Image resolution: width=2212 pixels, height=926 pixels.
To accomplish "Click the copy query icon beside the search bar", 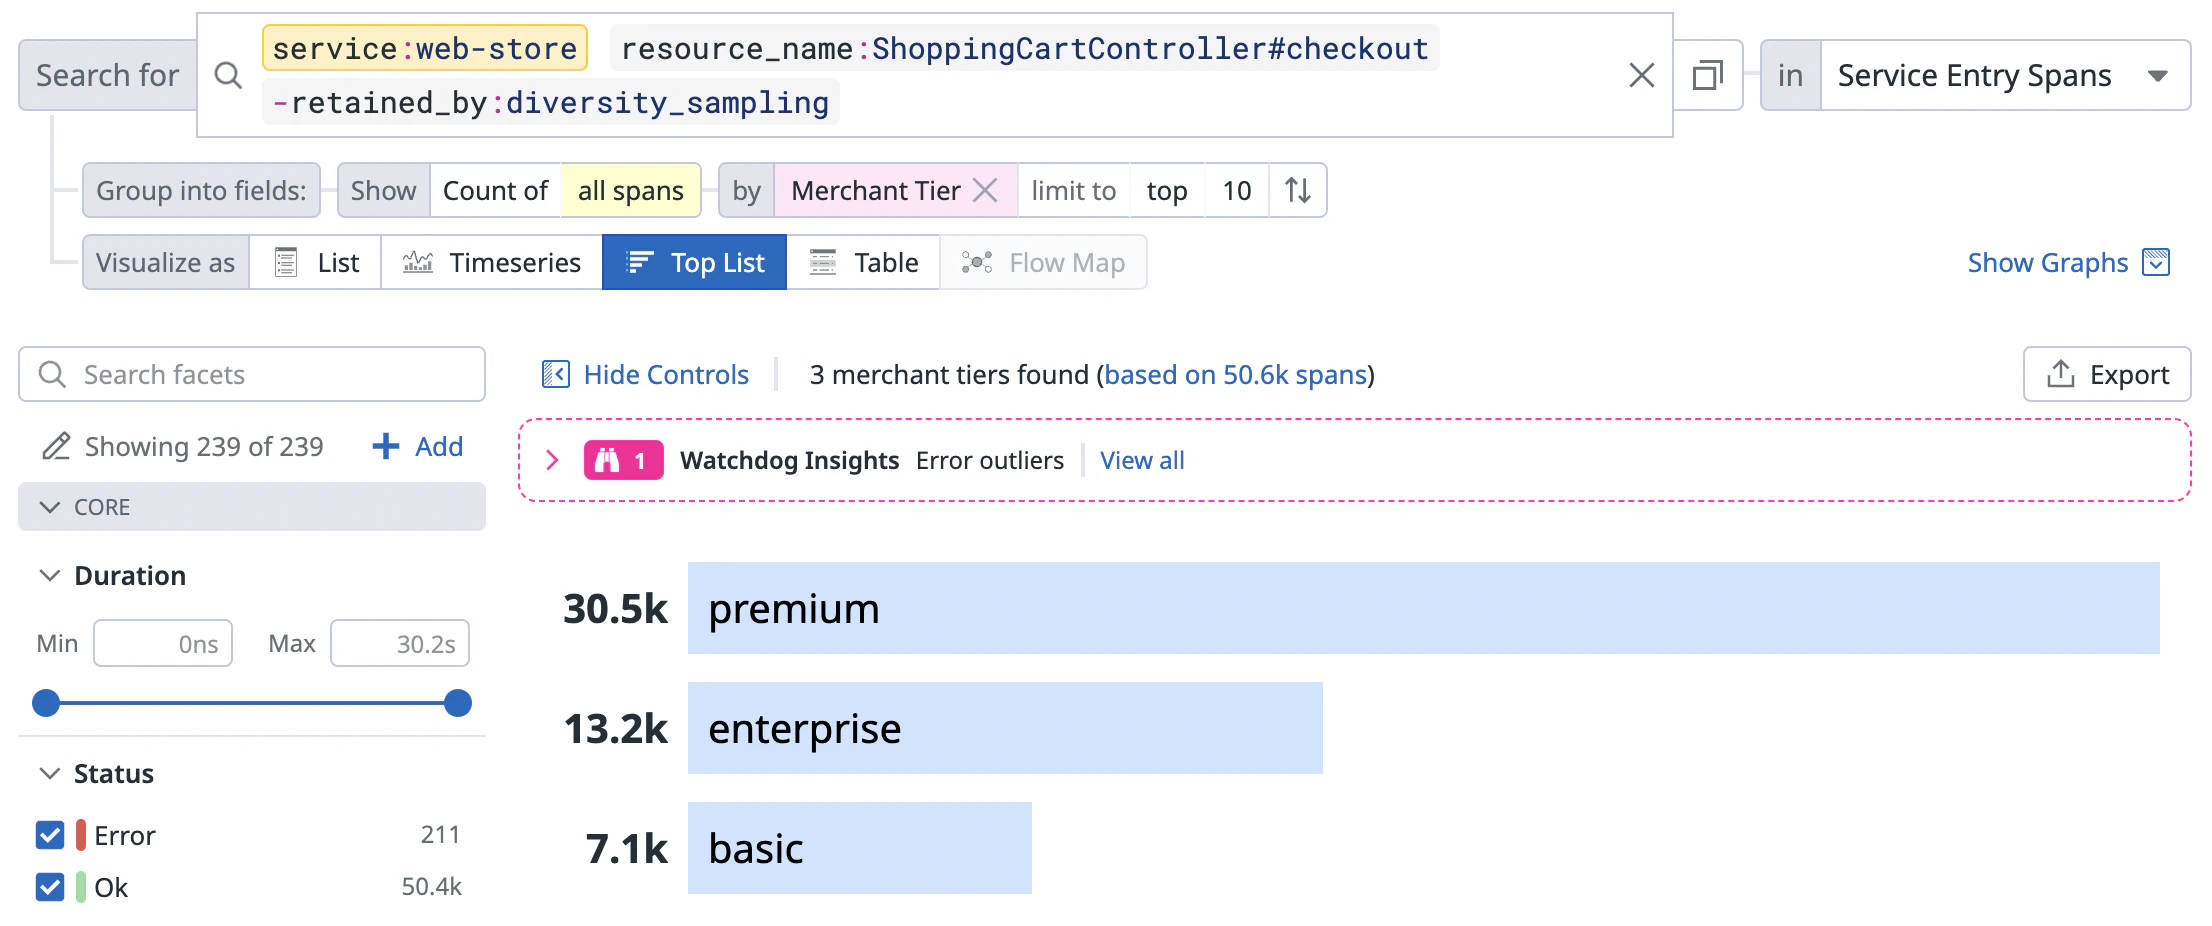I will 1708,75.
